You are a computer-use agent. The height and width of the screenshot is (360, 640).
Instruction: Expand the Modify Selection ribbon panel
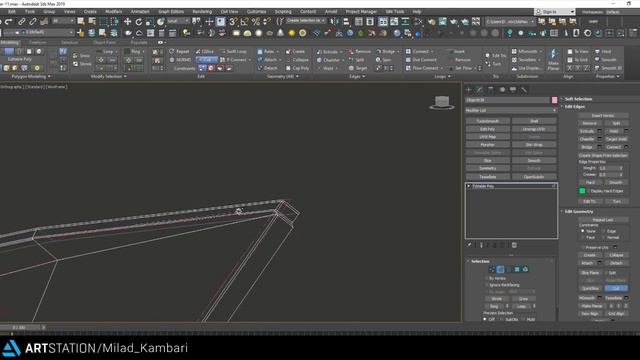109,76
